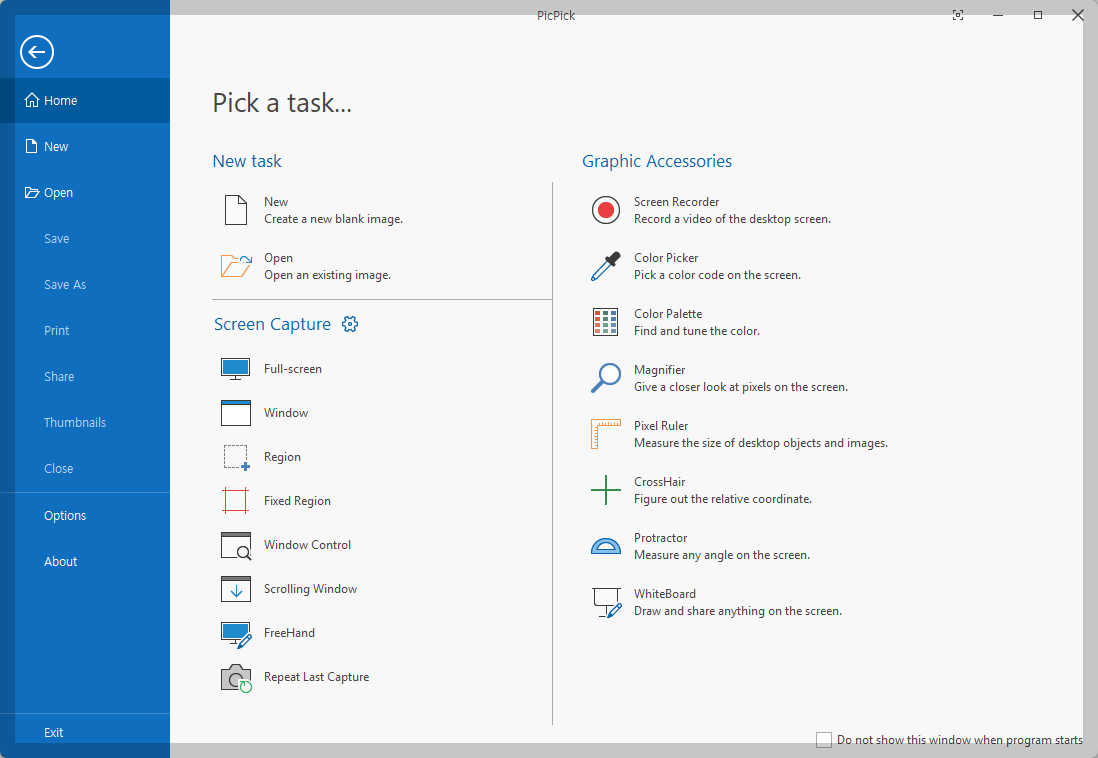Click the Window Control capture icon
1098x758 pixels.
tap(236, 546)
